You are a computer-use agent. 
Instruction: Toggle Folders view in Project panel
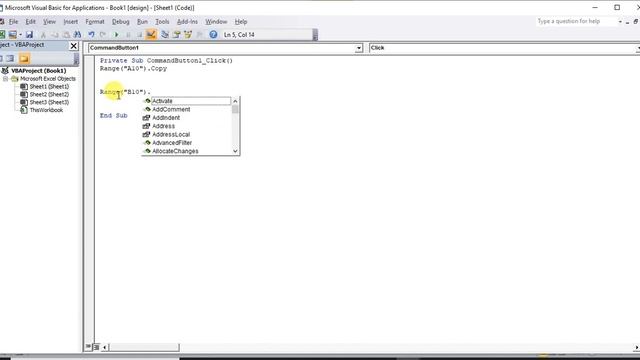24,58
